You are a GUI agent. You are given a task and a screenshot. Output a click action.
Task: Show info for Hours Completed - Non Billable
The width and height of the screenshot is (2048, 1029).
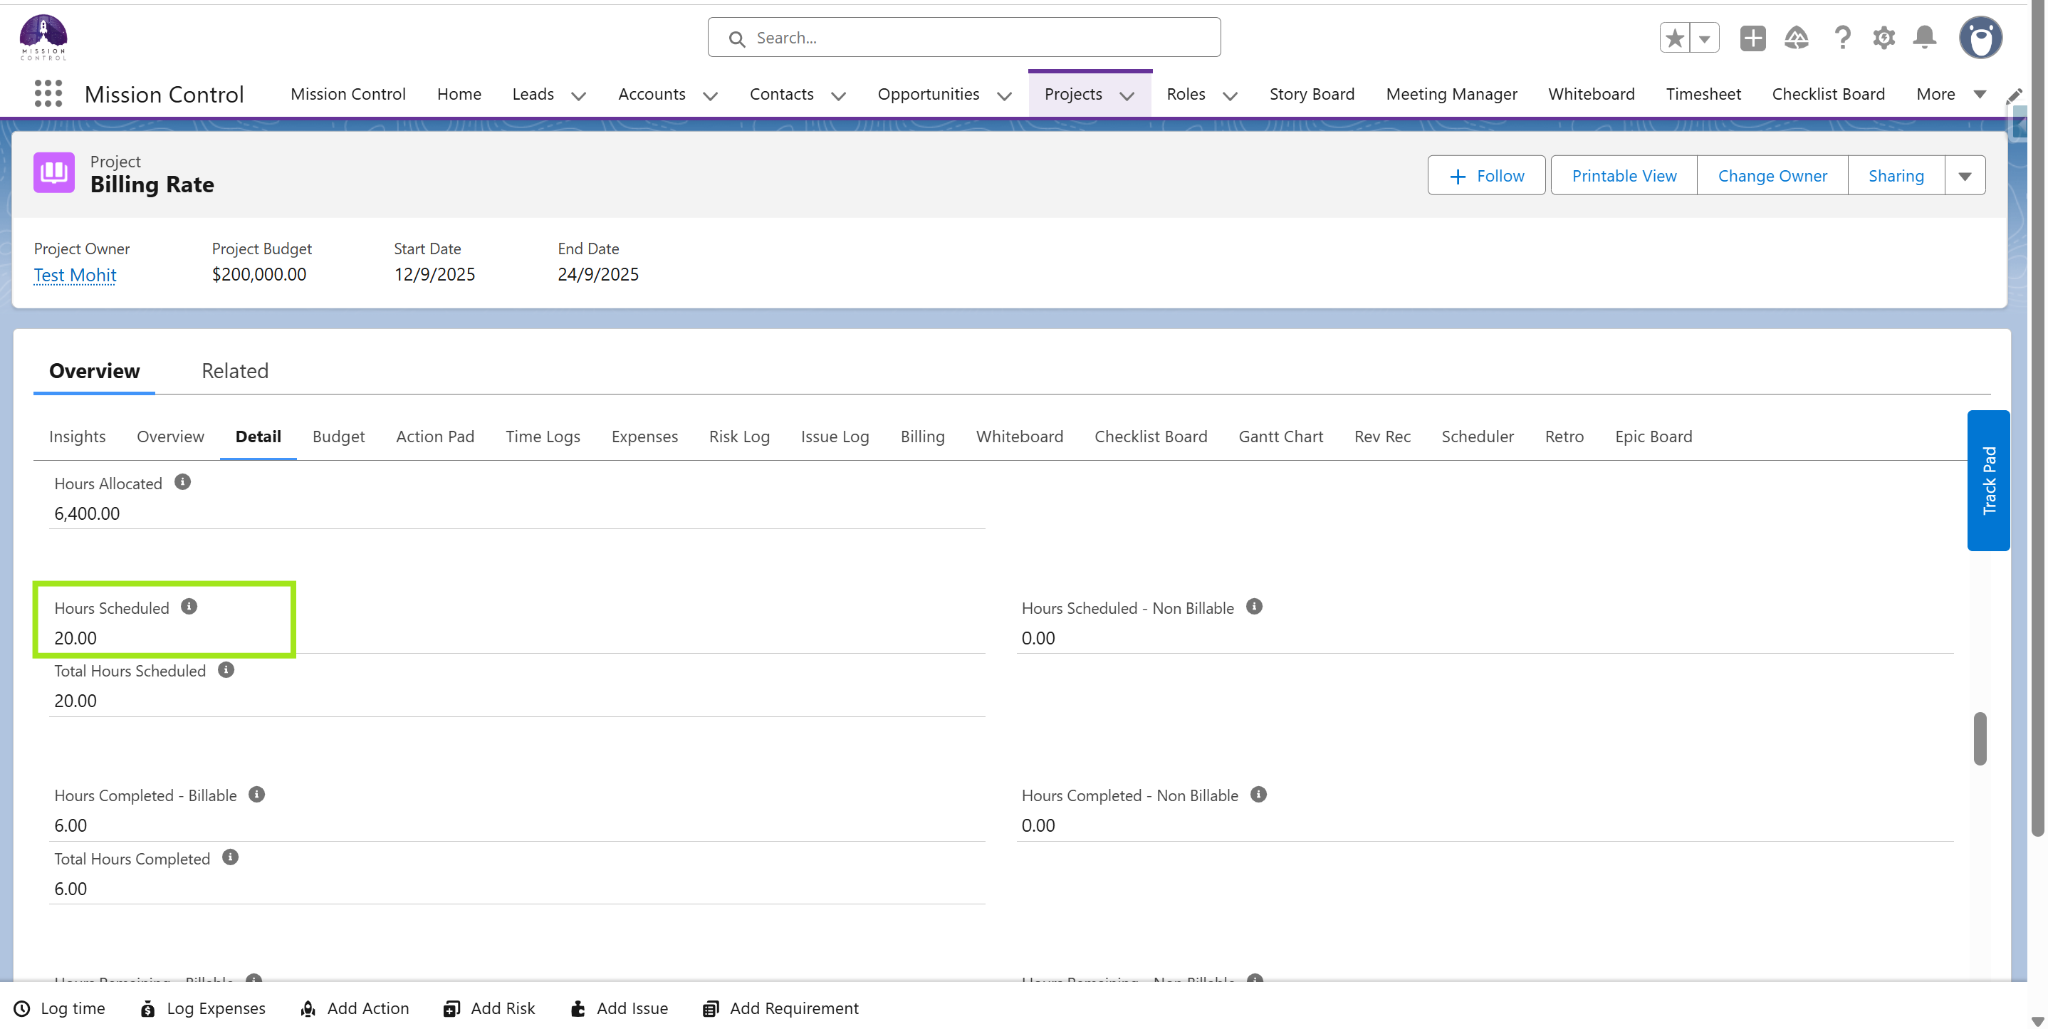click(1259, 795)
